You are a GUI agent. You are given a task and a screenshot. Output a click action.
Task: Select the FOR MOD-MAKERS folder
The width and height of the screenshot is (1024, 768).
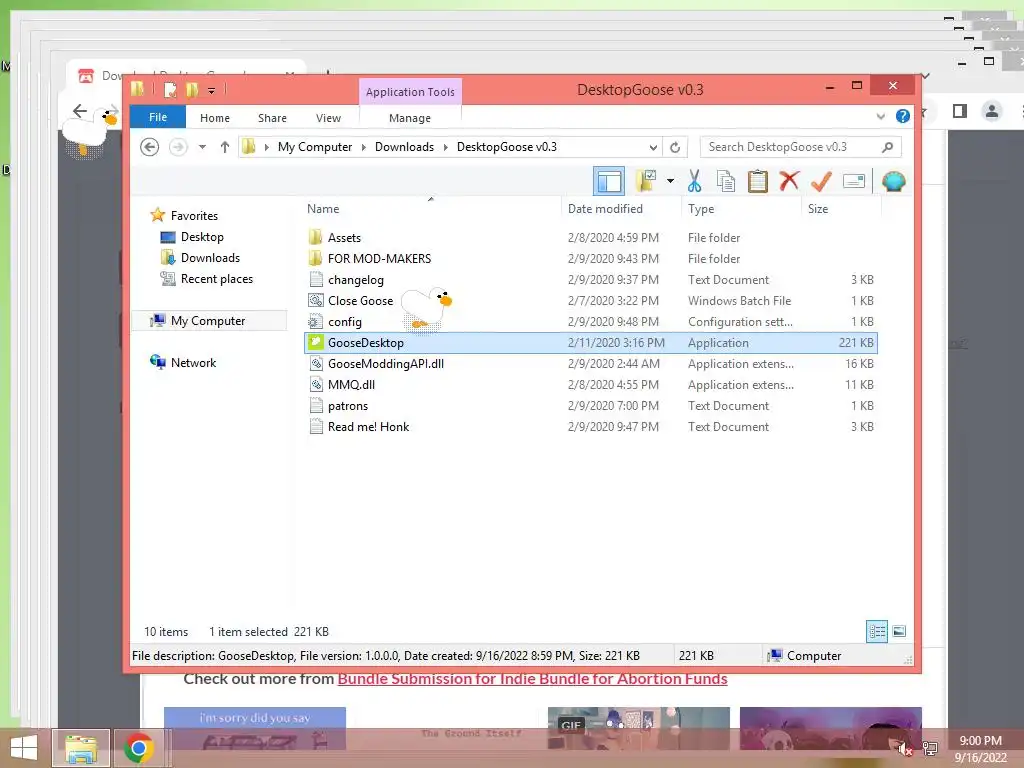point(590,259)
